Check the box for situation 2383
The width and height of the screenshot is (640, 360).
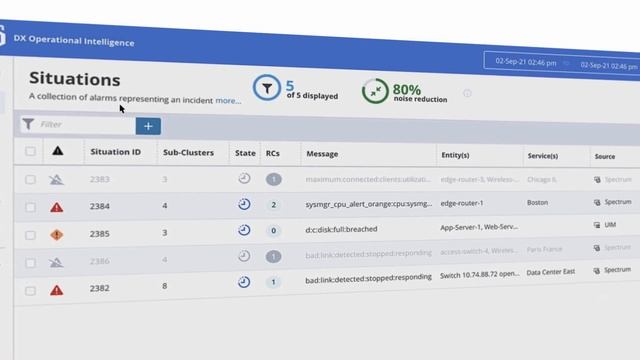click(30, 180)
